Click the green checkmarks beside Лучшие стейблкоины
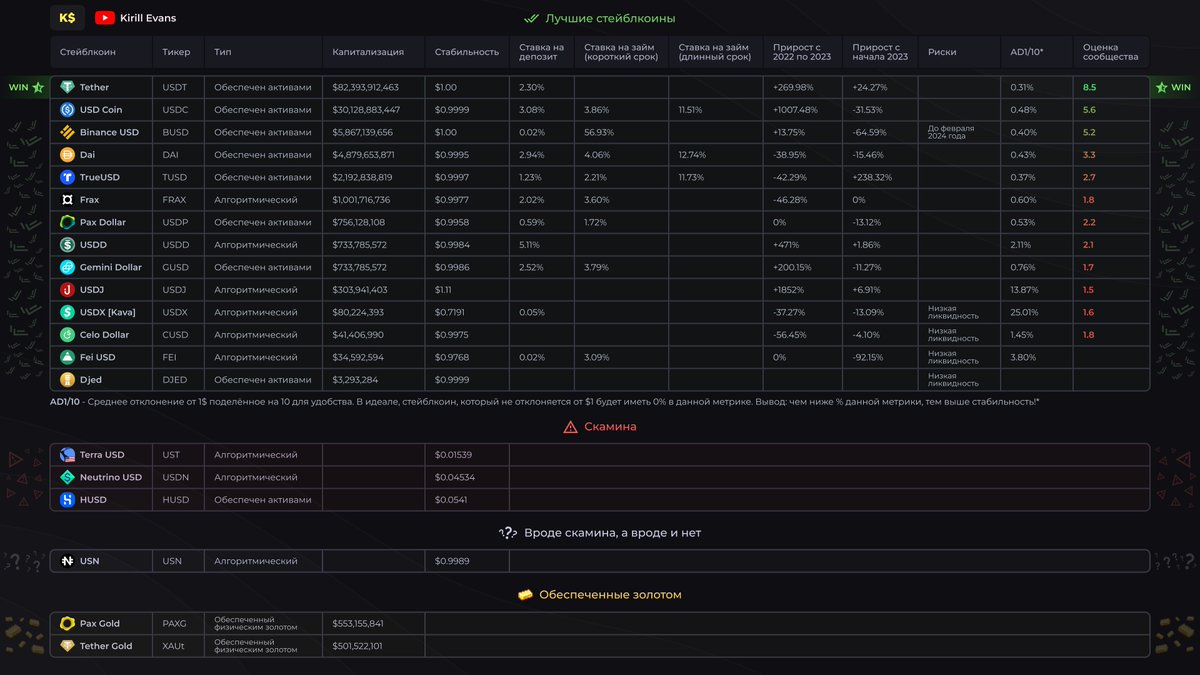This screenshot has width=1200, height=675. click(531, 18)
